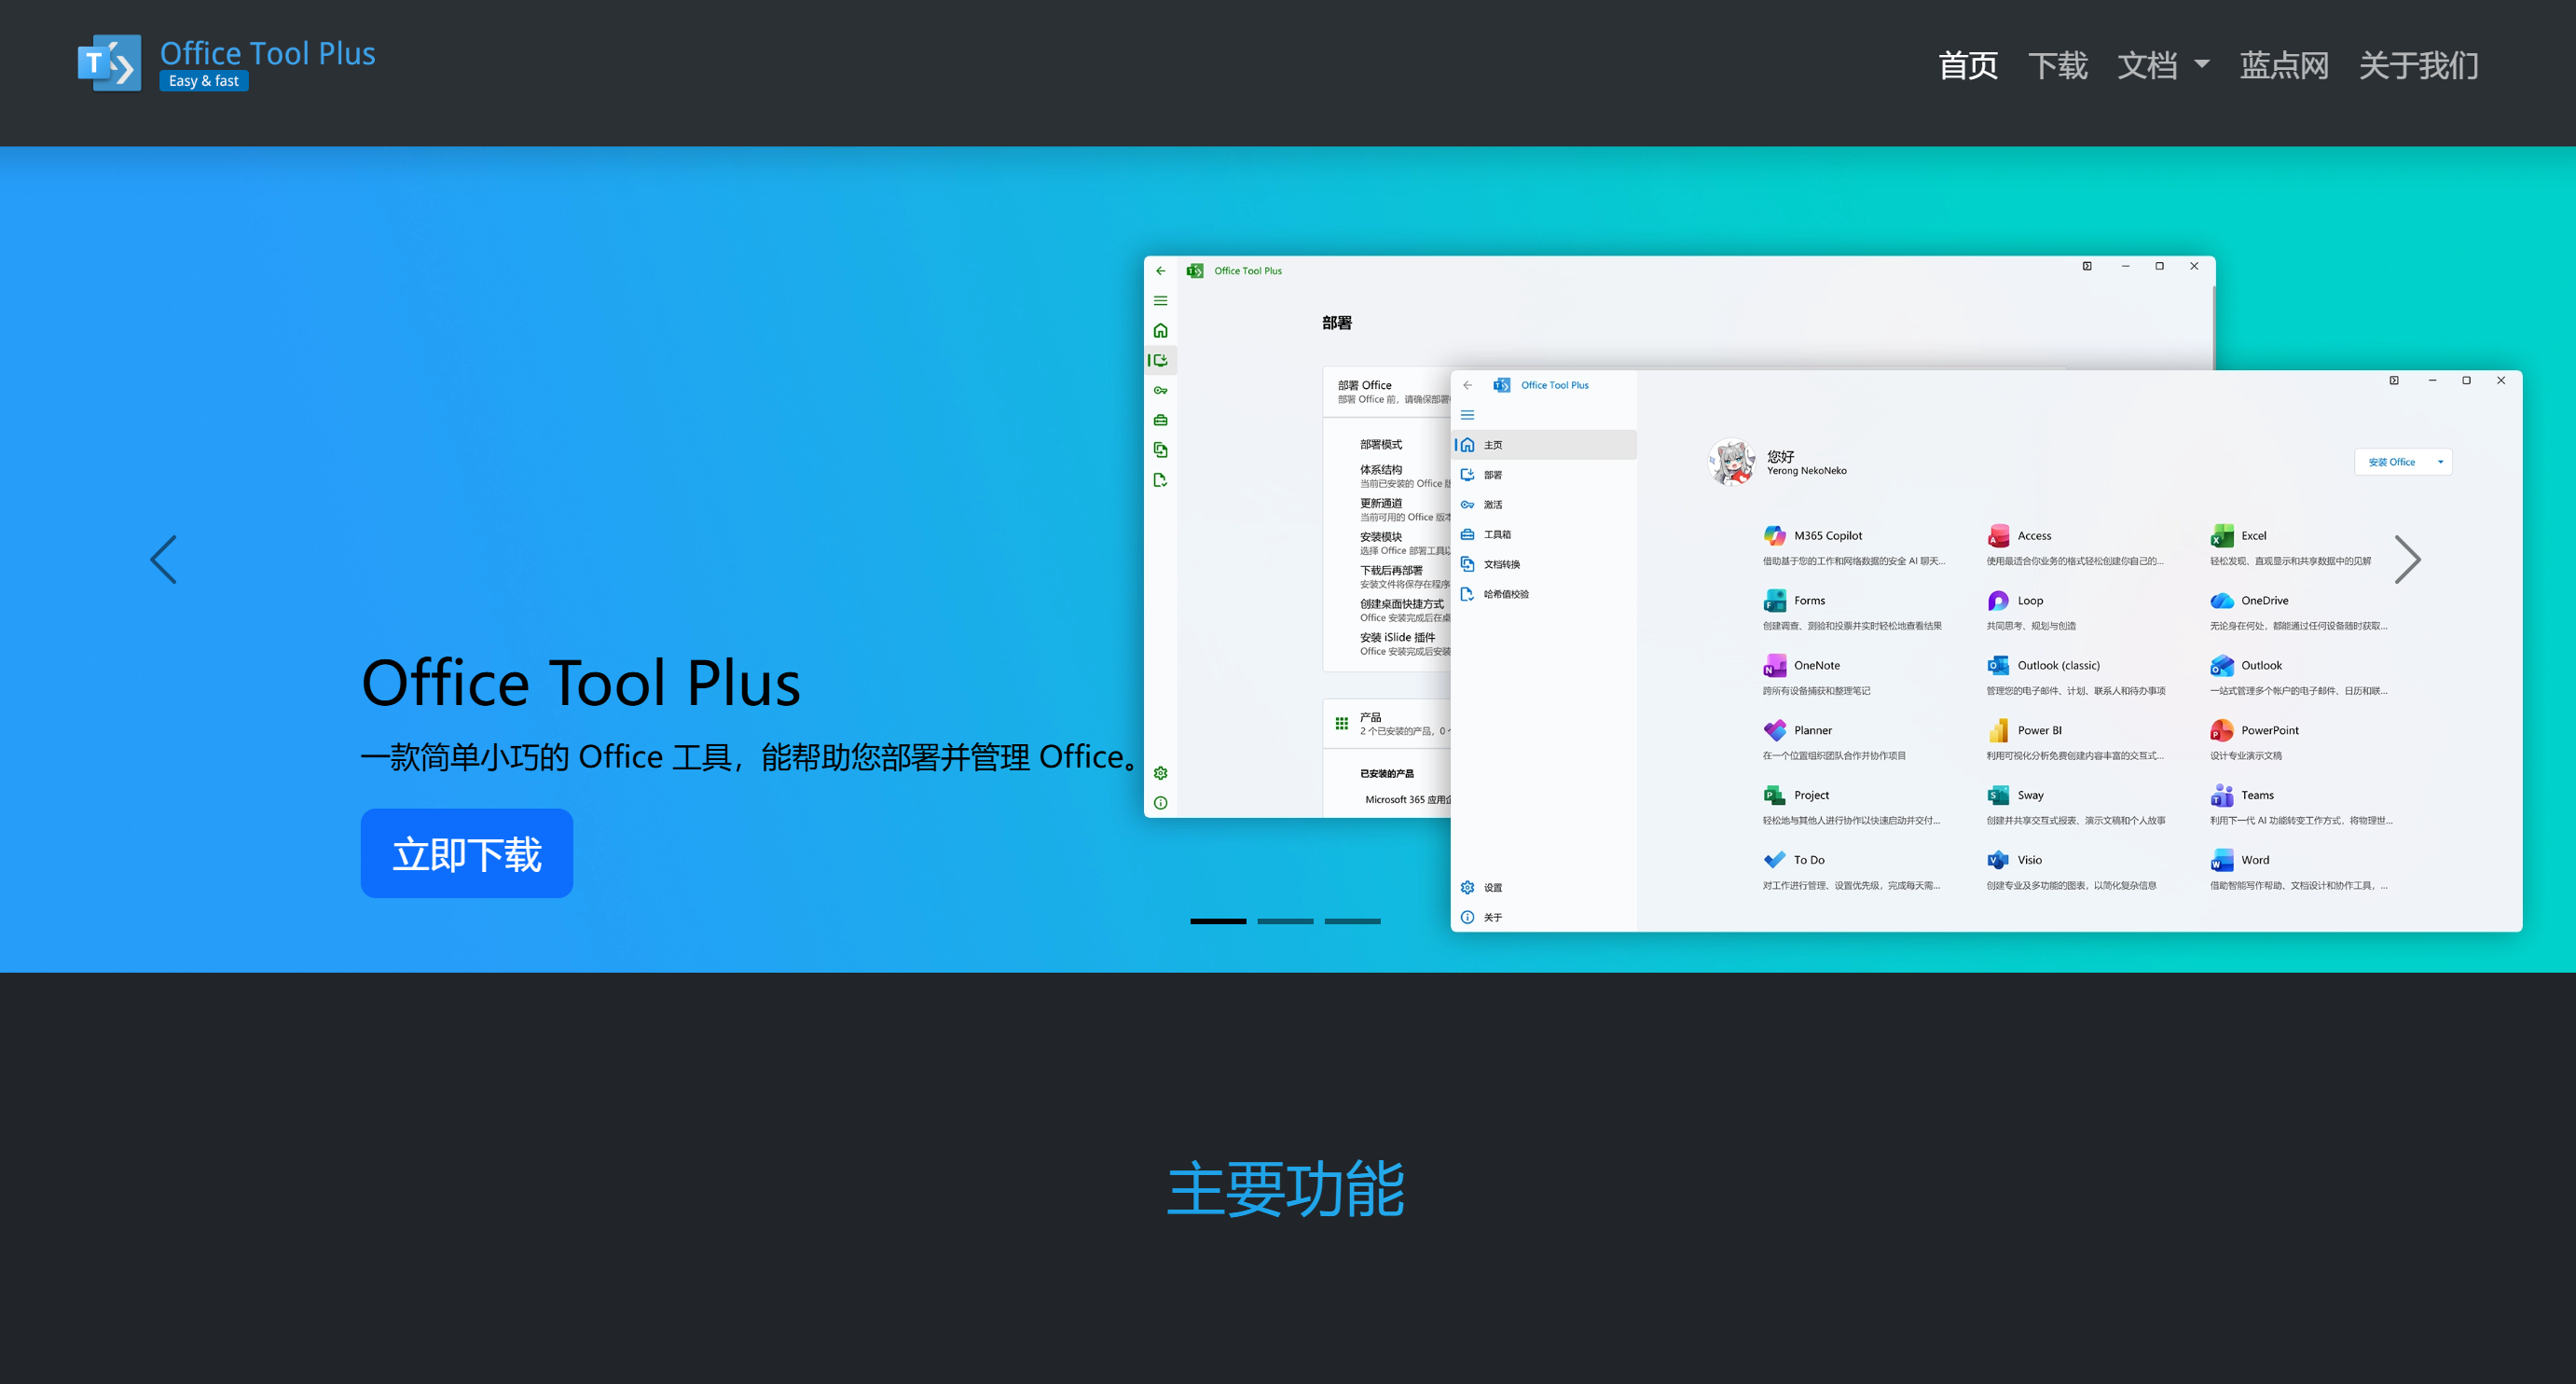Select 文档转换 in the front window sidebar

(1545, 565)
